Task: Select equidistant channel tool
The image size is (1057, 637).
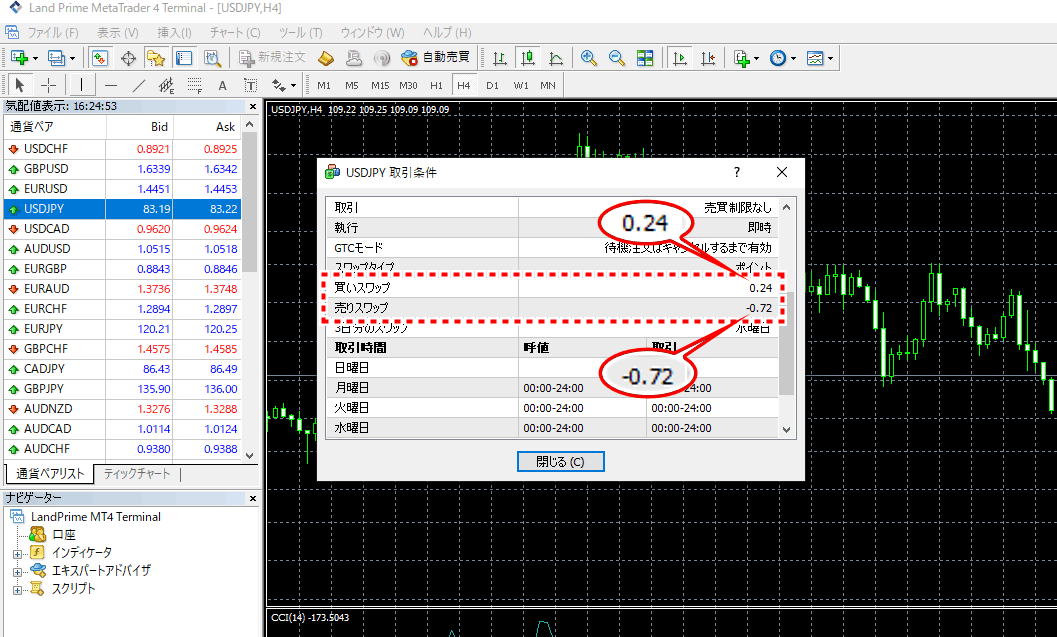Action: click(166, 85)
